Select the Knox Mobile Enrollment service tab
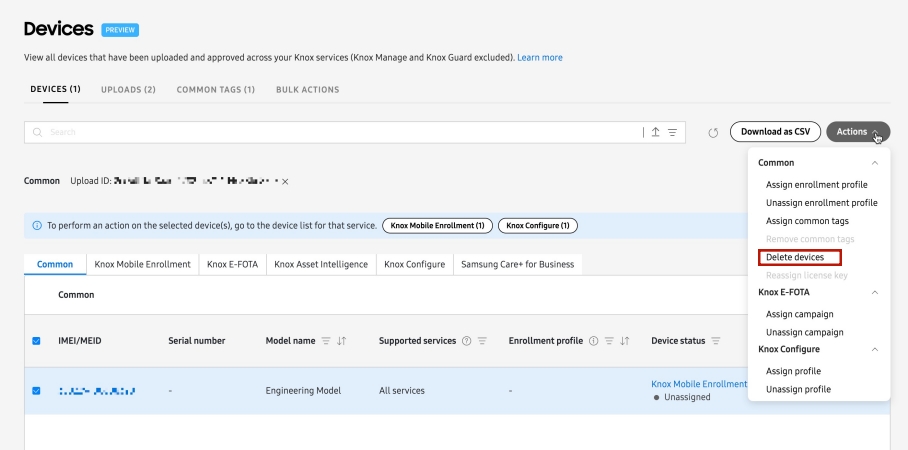Viewport: 908px width, 450px height. tap(142, 264)
